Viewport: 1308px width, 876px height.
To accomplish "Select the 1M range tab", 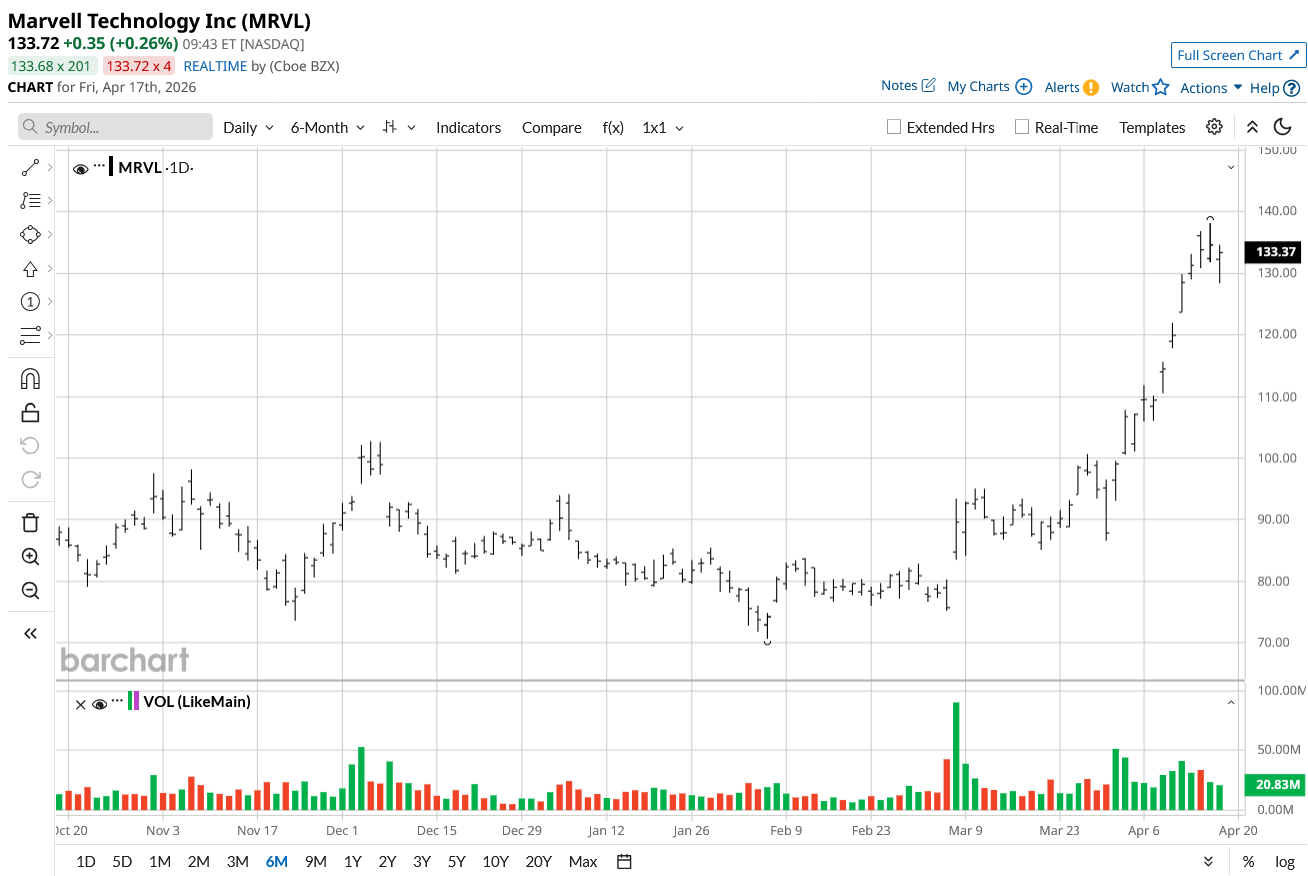I will 159,862.
